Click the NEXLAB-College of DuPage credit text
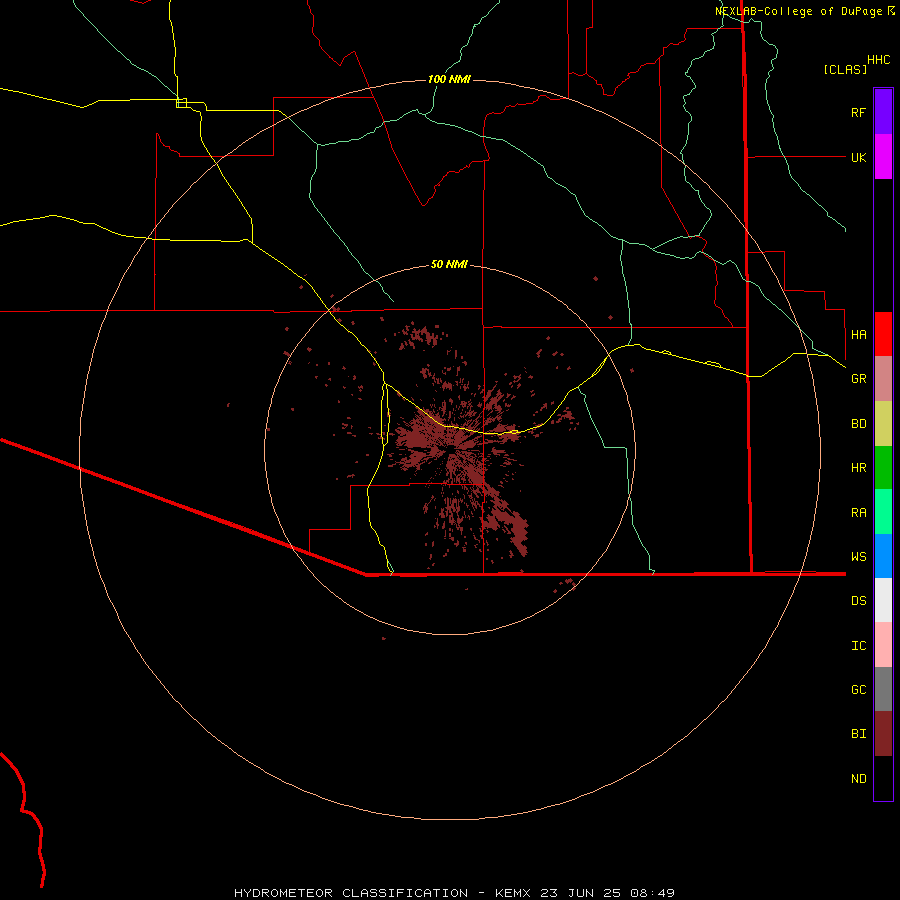 798,11
